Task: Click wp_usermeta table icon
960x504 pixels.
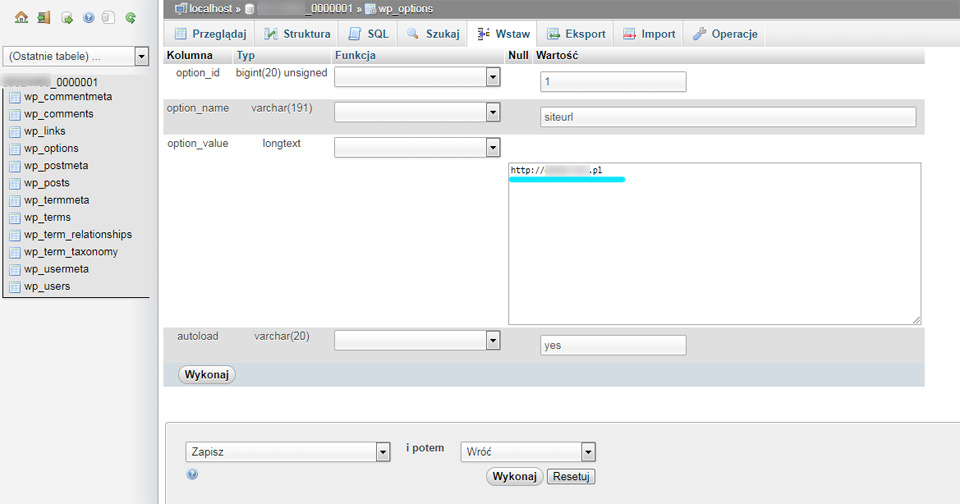Action: click(x=15, y=269)
